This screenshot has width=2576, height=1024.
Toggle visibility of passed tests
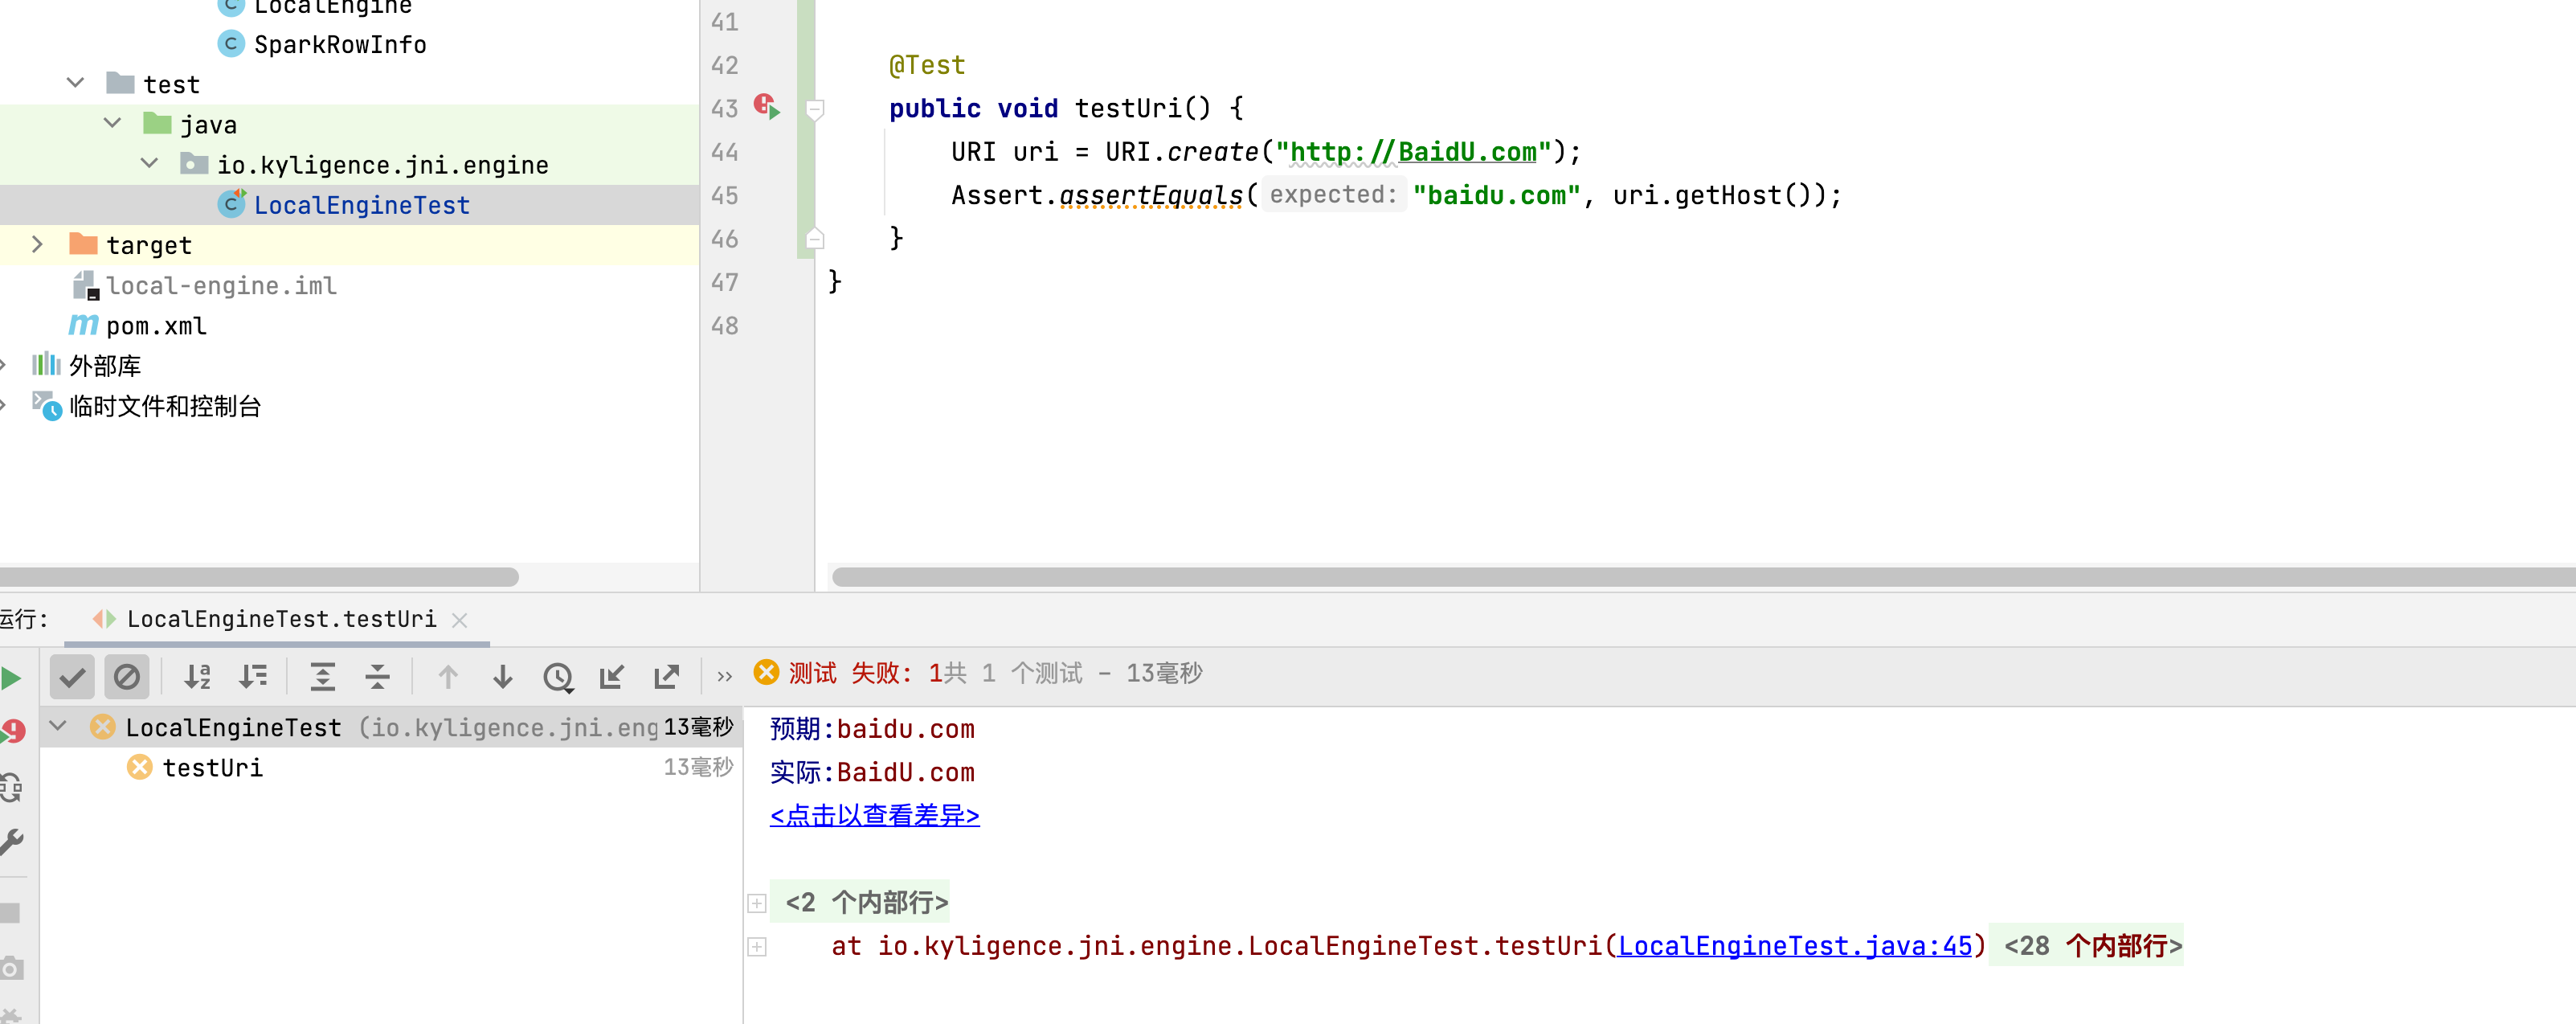[72, 676]
